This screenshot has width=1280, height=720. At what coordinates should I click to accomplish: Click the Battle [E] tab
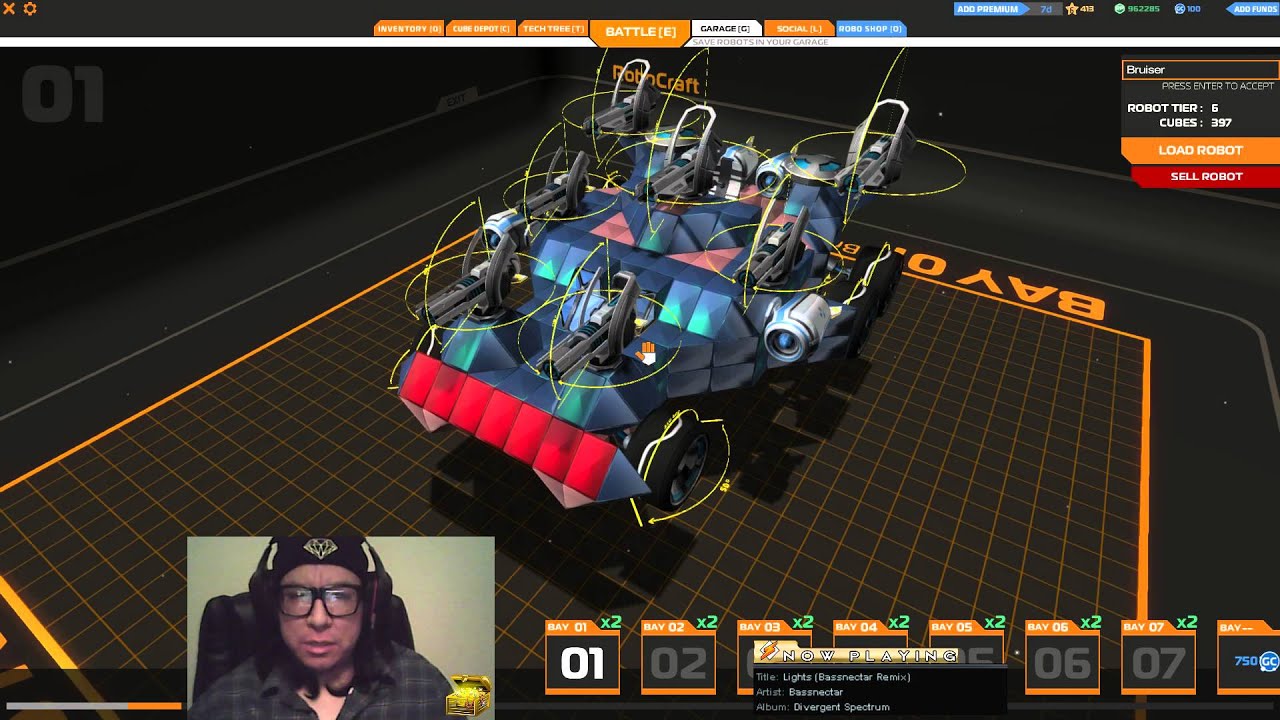(640, 32)
